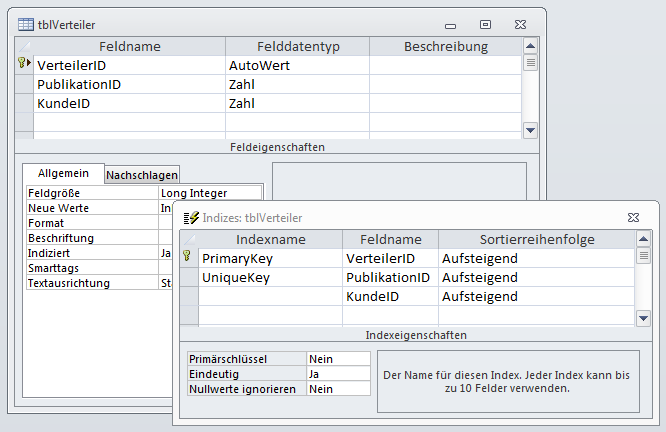Click scroll up arrow in Indizes grid
Viewport: 666px width, 432px height.
click(x=643, y=239)
